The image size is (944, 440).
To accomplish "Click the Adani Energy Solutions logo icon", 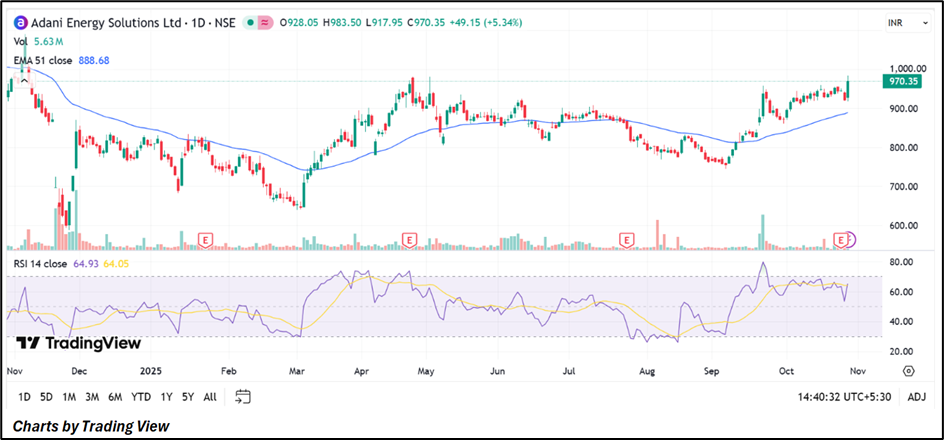I will click(x=20, y=22).
